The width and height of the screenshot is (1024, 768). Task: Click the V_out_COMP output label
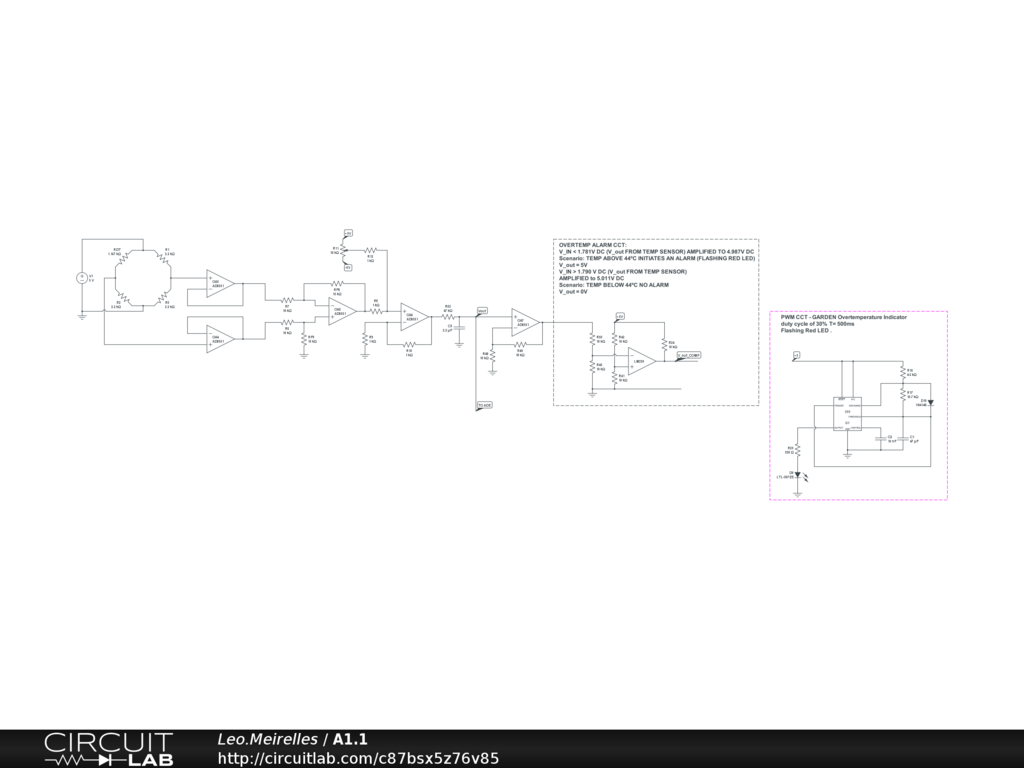pos(689,355)
